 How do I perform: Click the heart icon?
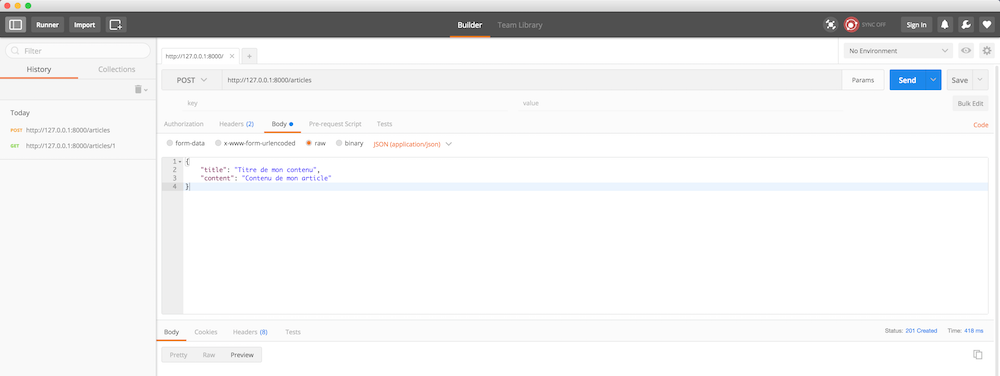(986, 25)
